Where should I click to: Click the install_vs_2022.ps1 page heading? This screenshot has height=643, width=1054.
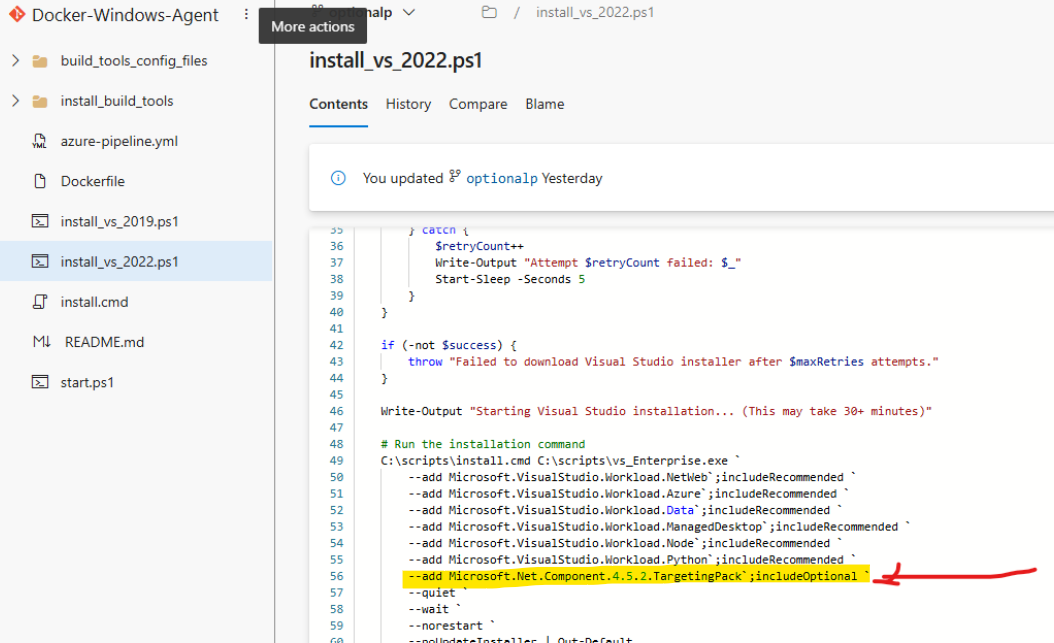pos(396,60)
